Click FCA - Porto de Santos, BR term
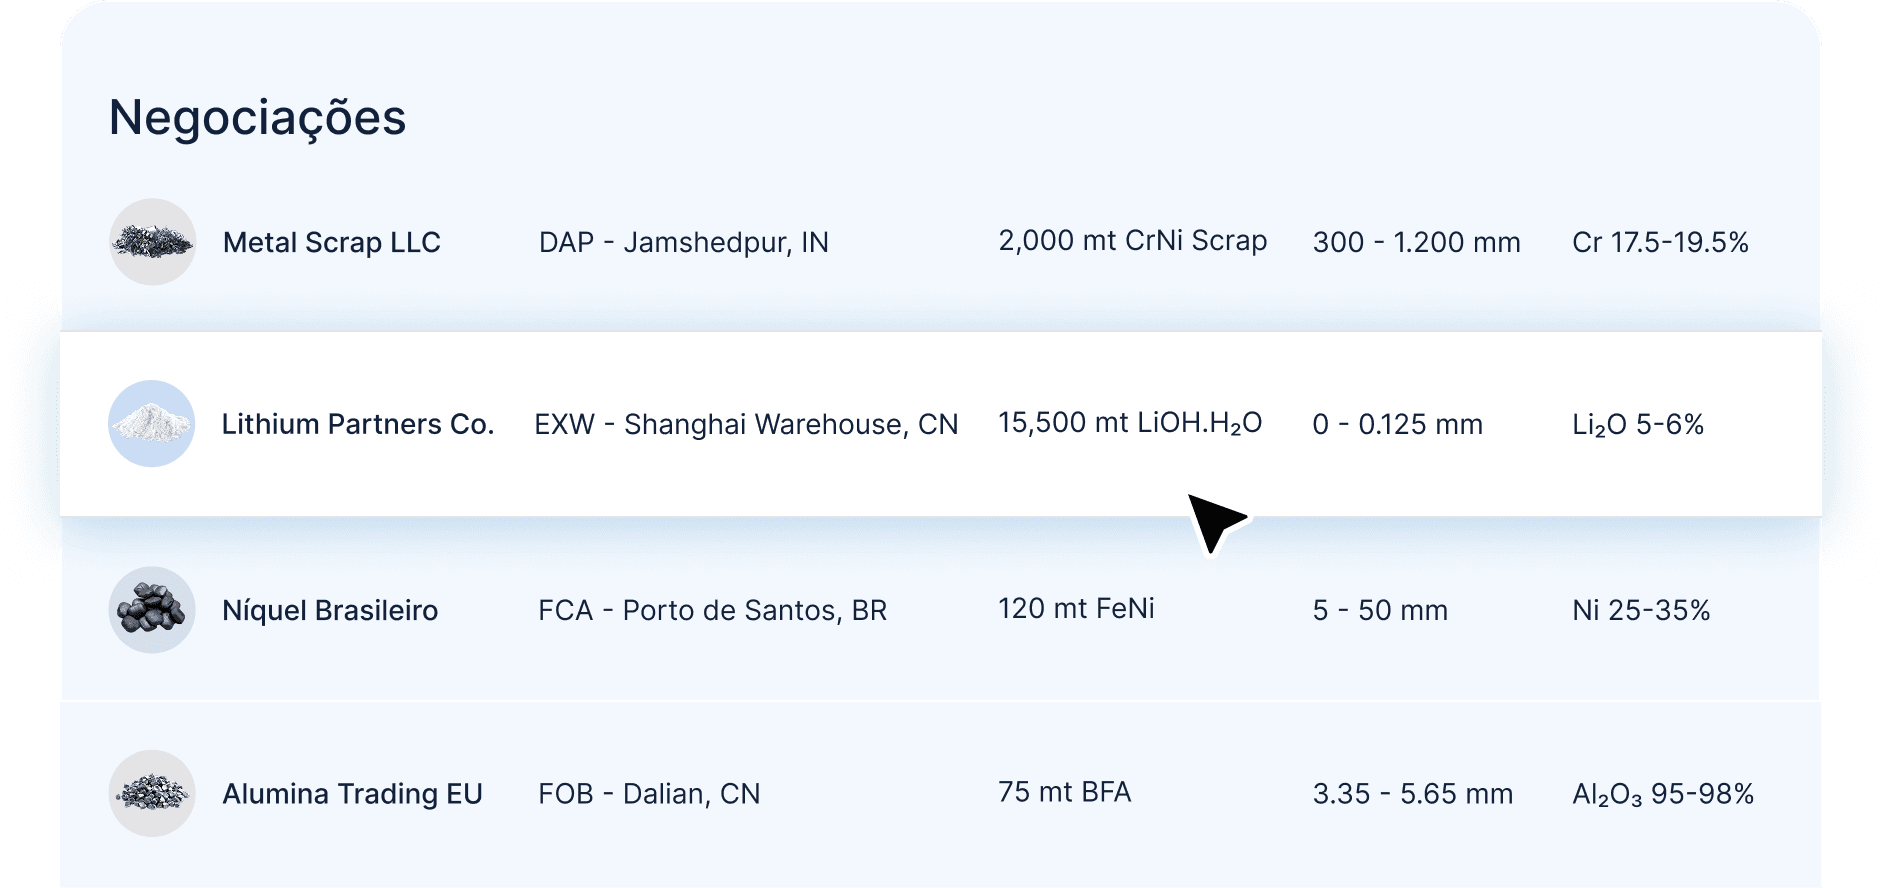 click(x=713, y=610)
